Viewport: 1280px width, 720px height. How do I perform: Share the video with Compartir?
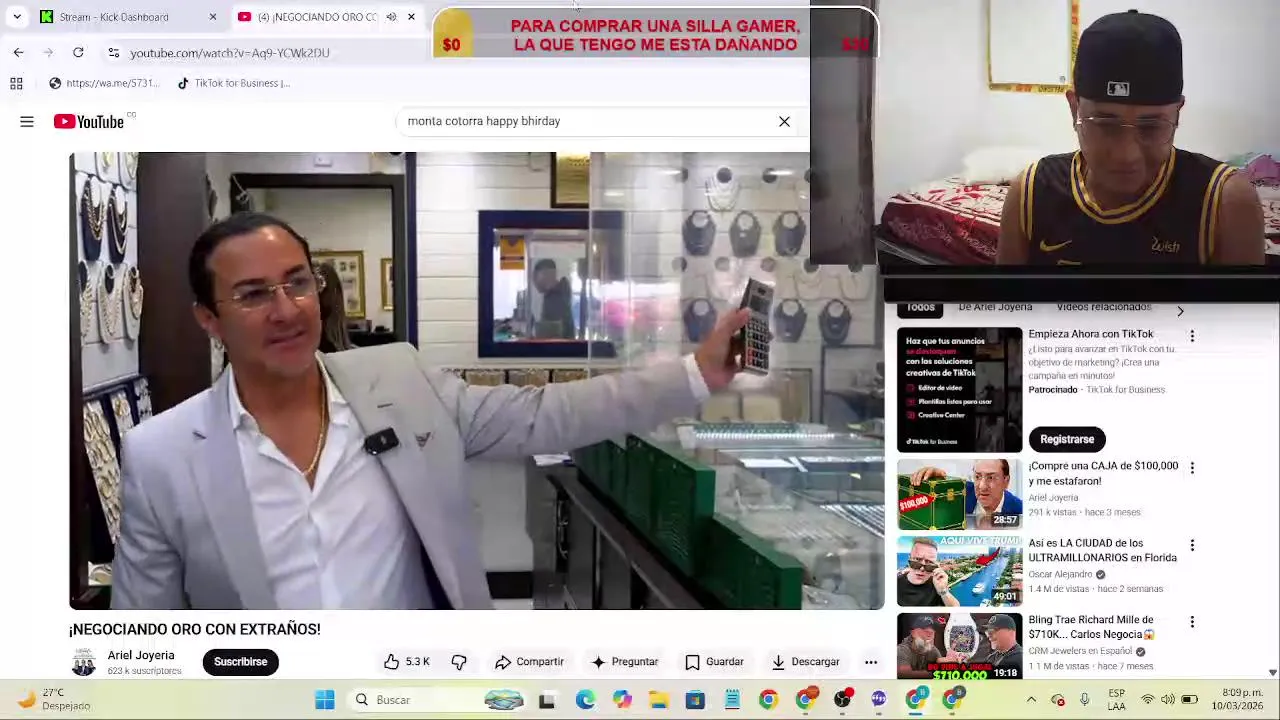tap(529, 662)
